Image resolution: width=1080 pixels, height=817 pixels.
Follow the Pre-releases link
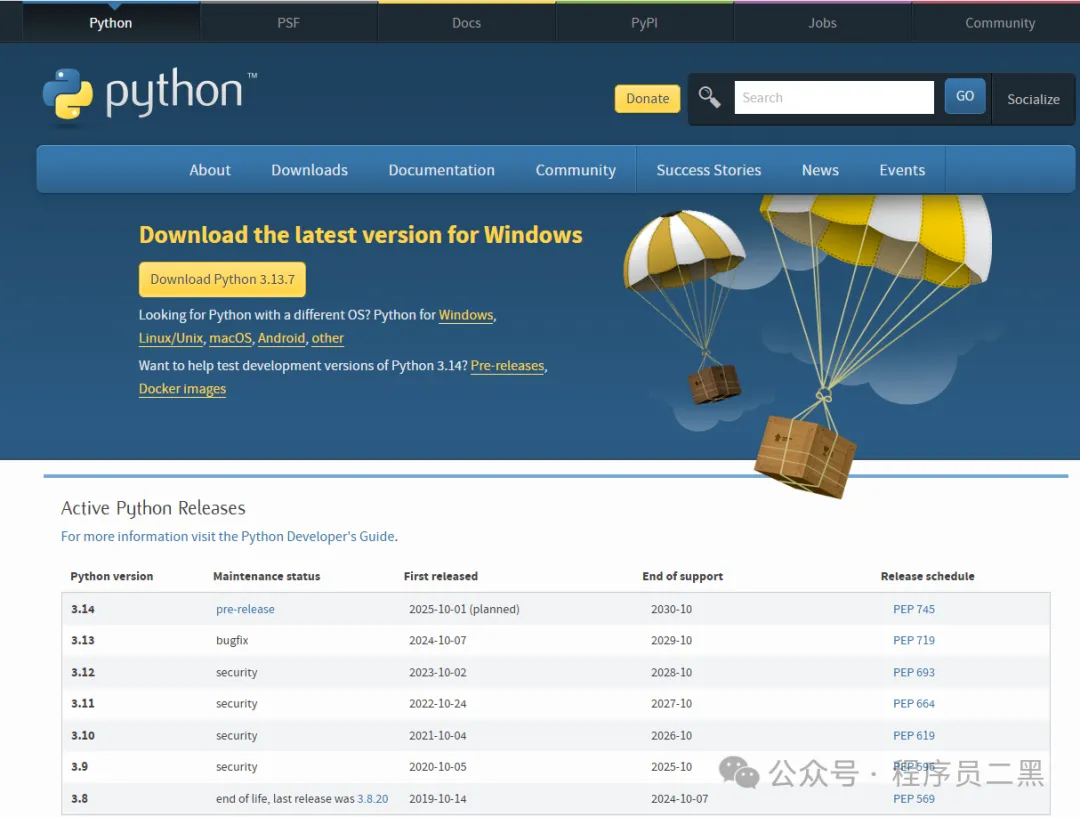507,366
